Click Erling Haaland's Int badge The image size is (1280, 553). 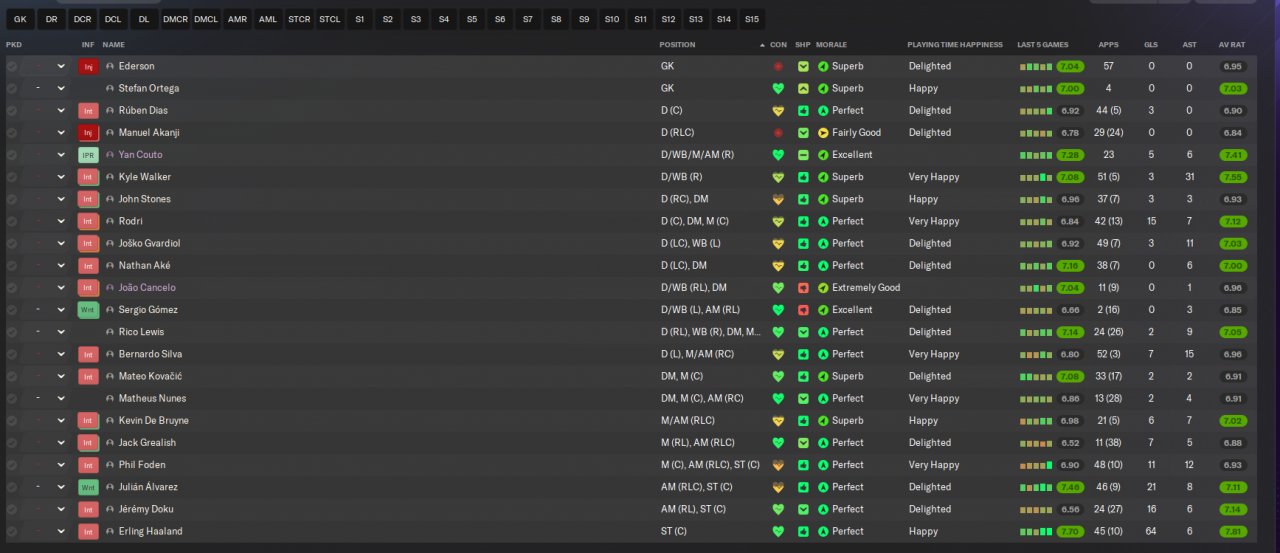(88, 531)
